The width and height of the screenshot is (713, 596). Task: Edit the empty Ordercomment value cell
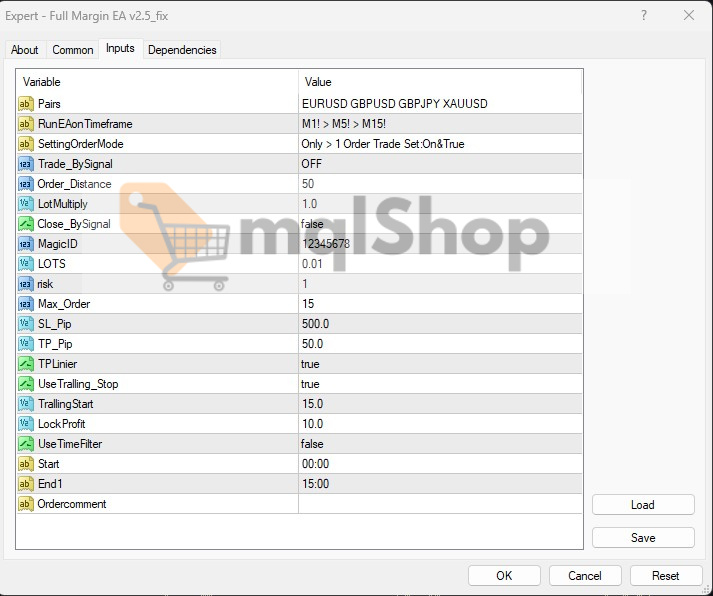click(x=440, y=504)
